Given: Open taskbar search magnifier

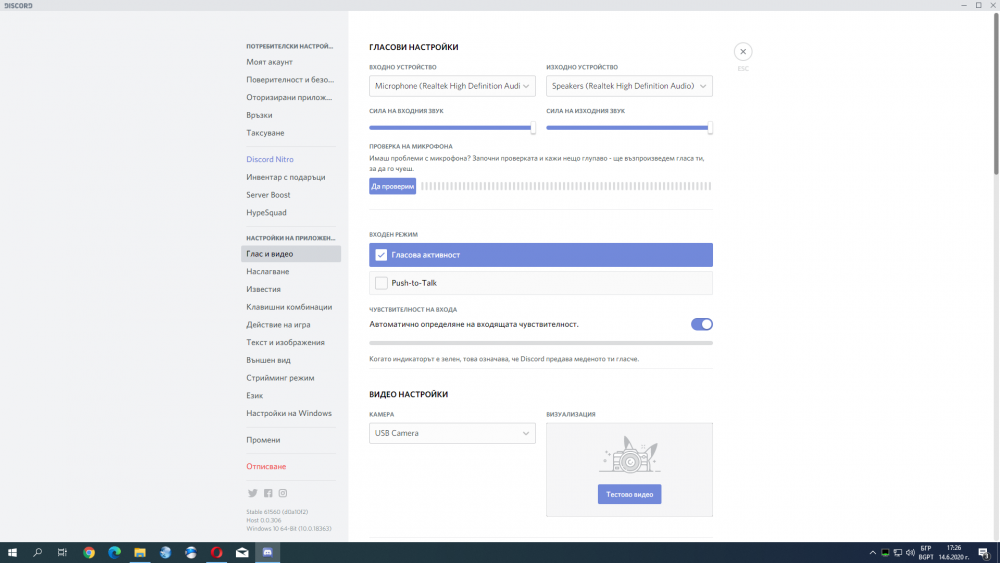Looking at the screenshot, I should click(x=37, y=553).
